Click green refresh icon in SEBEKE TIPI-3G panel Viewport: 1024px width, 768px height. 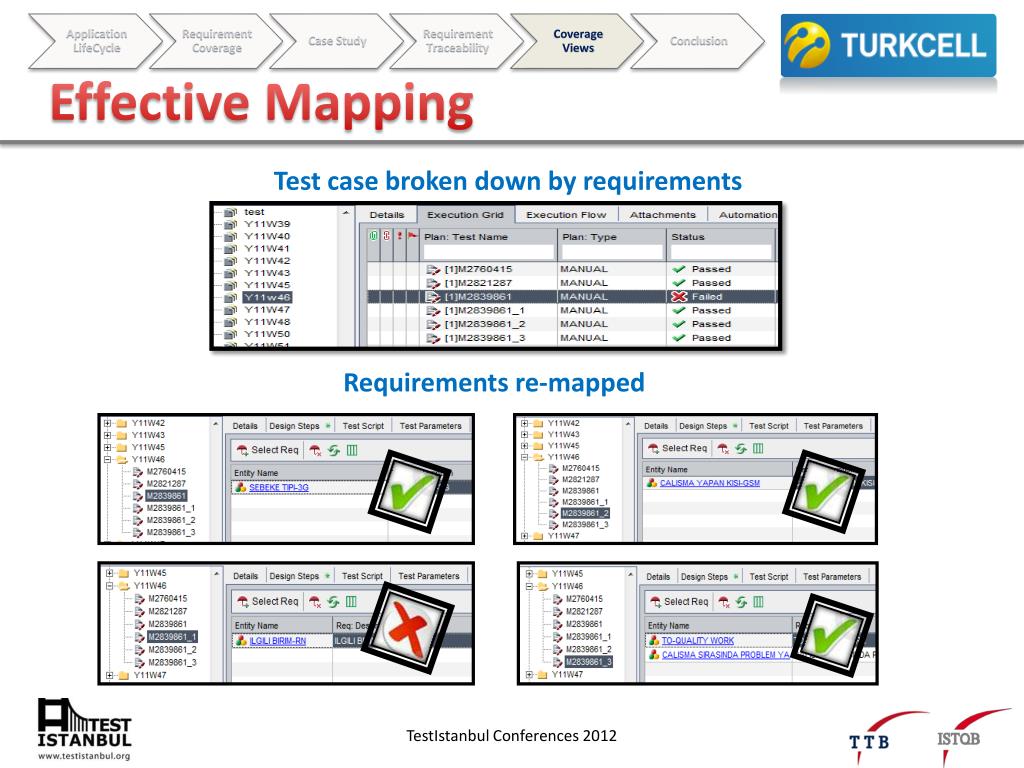pos(334,451)
